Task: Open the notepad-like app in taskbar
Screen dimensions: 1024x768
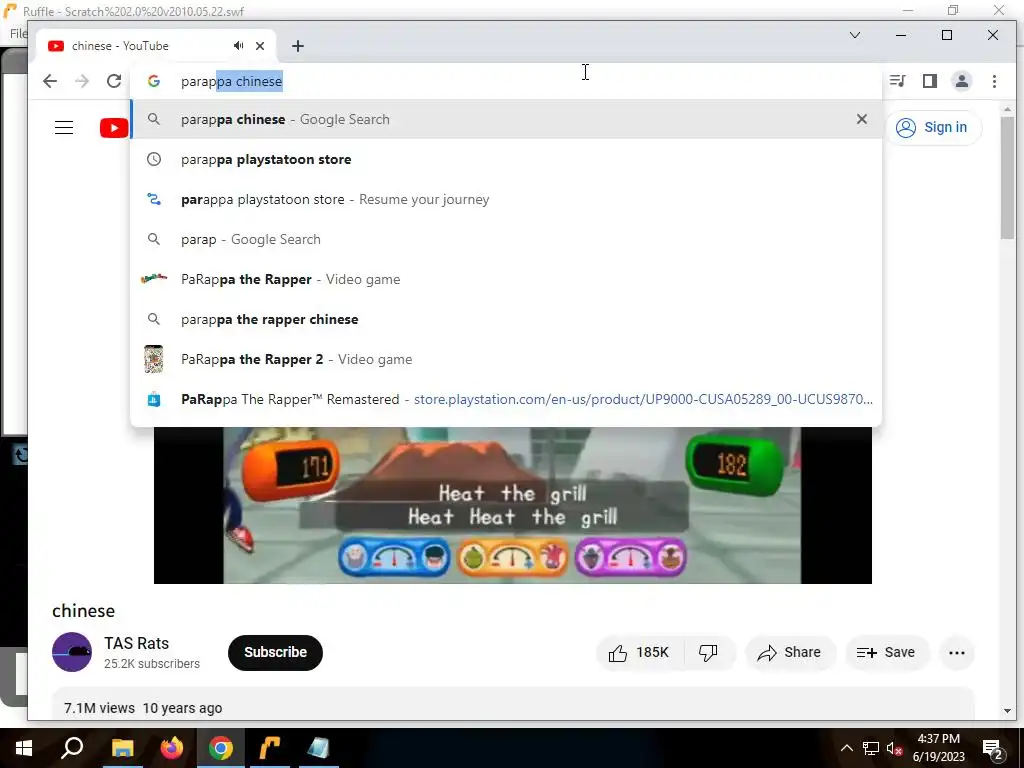Action: click(x=319, y=748)
